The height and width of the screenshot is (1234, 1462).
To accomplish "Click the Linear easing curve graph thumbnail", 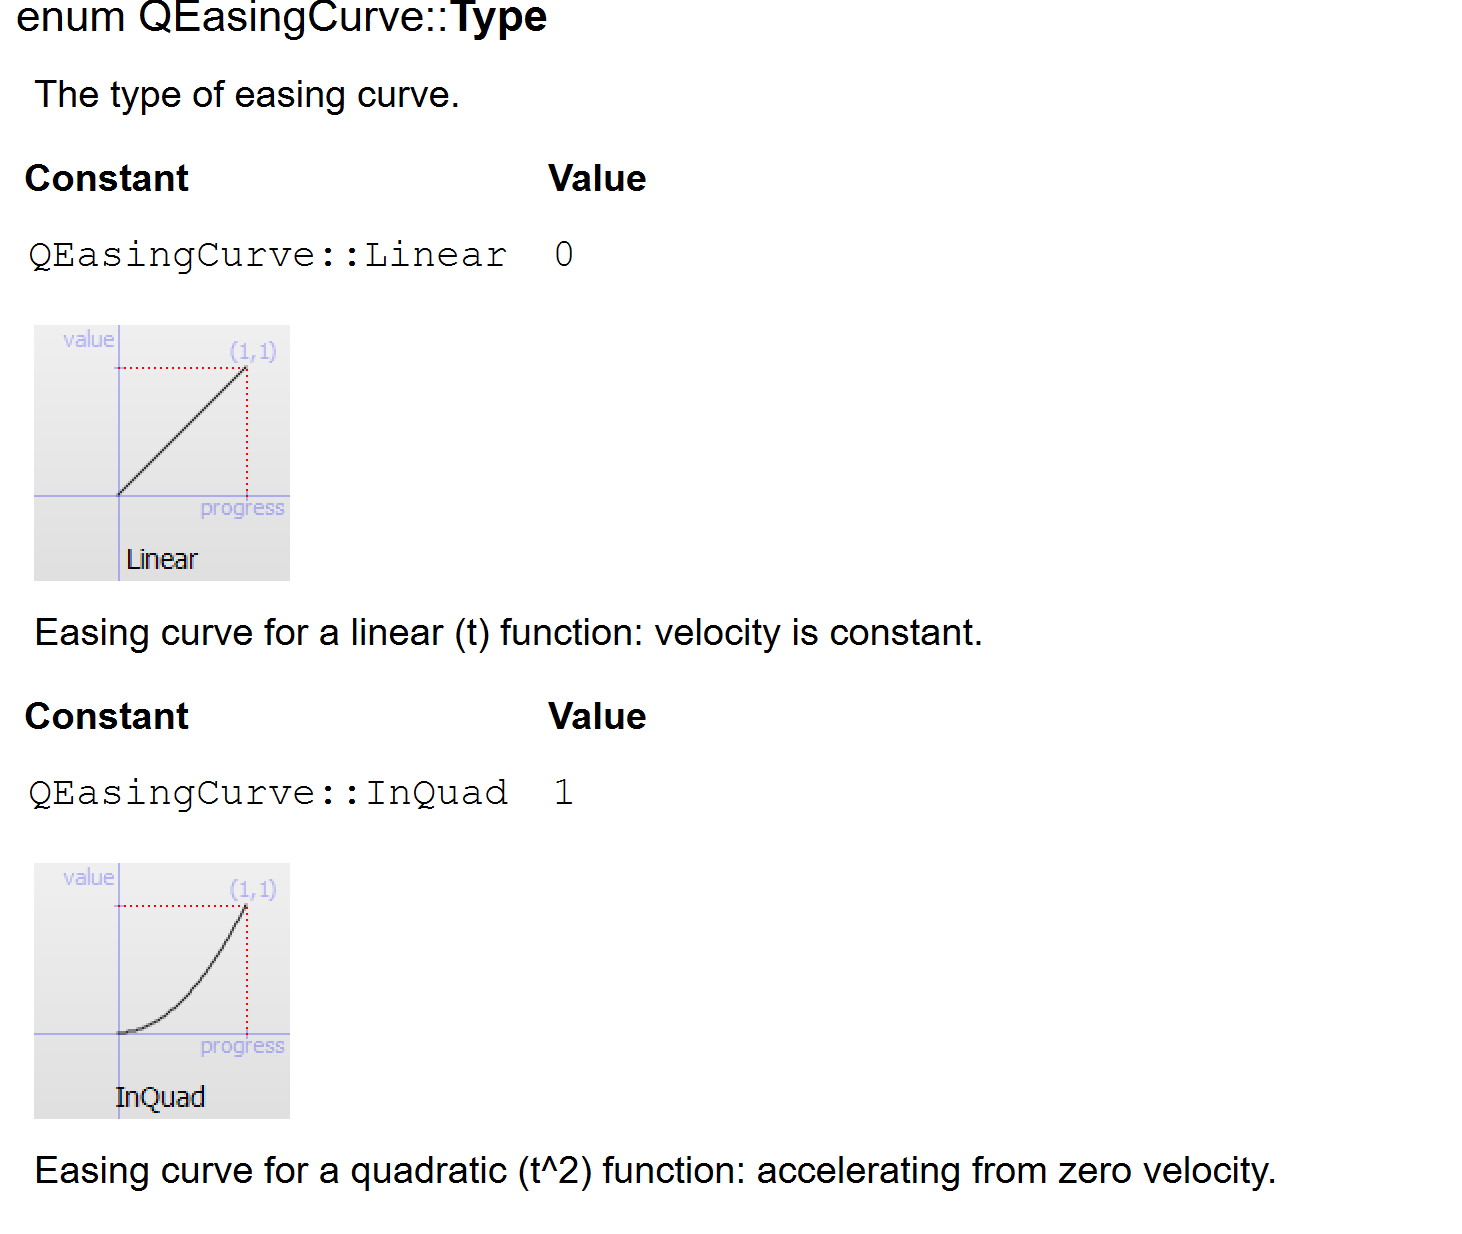I will (162, 453).
